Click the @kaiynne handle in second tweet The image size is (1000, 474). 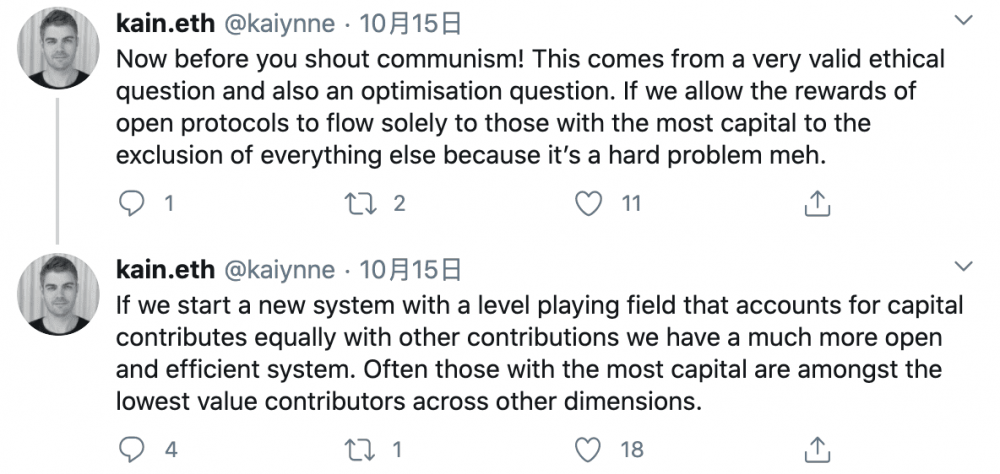(x=279, y=268)
